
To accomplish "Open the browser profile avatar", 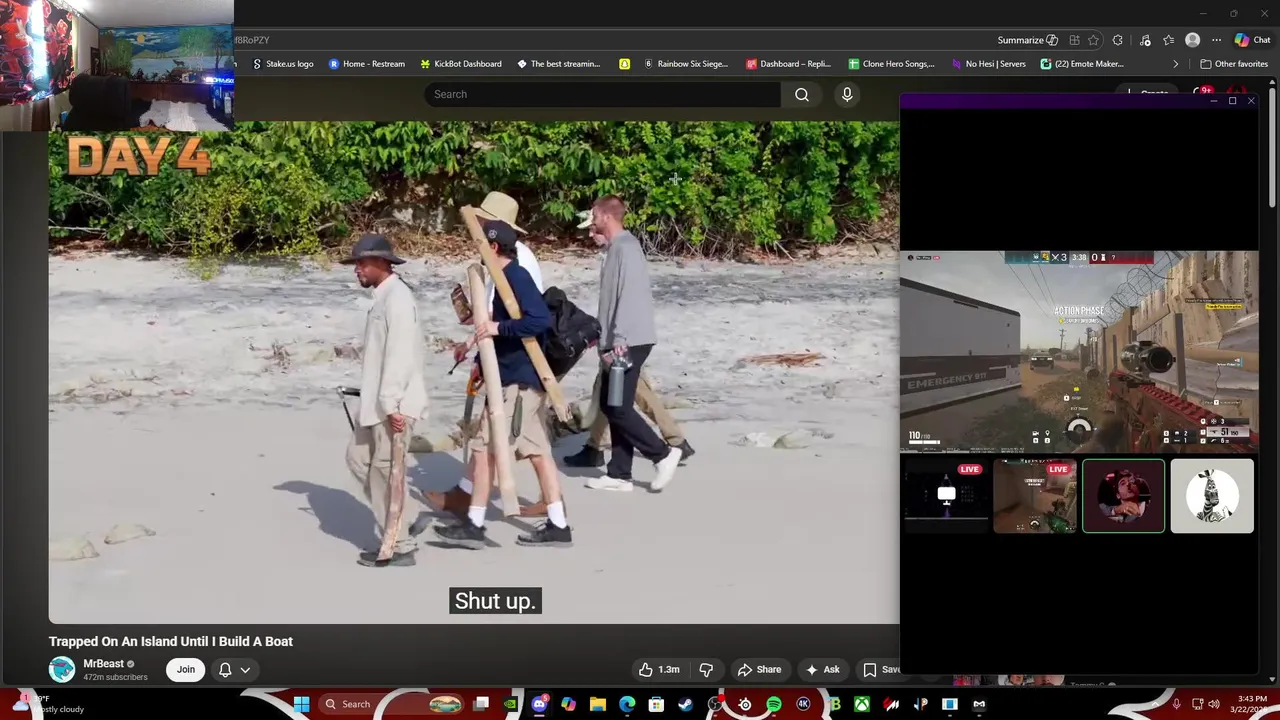I will (1192, 40).
